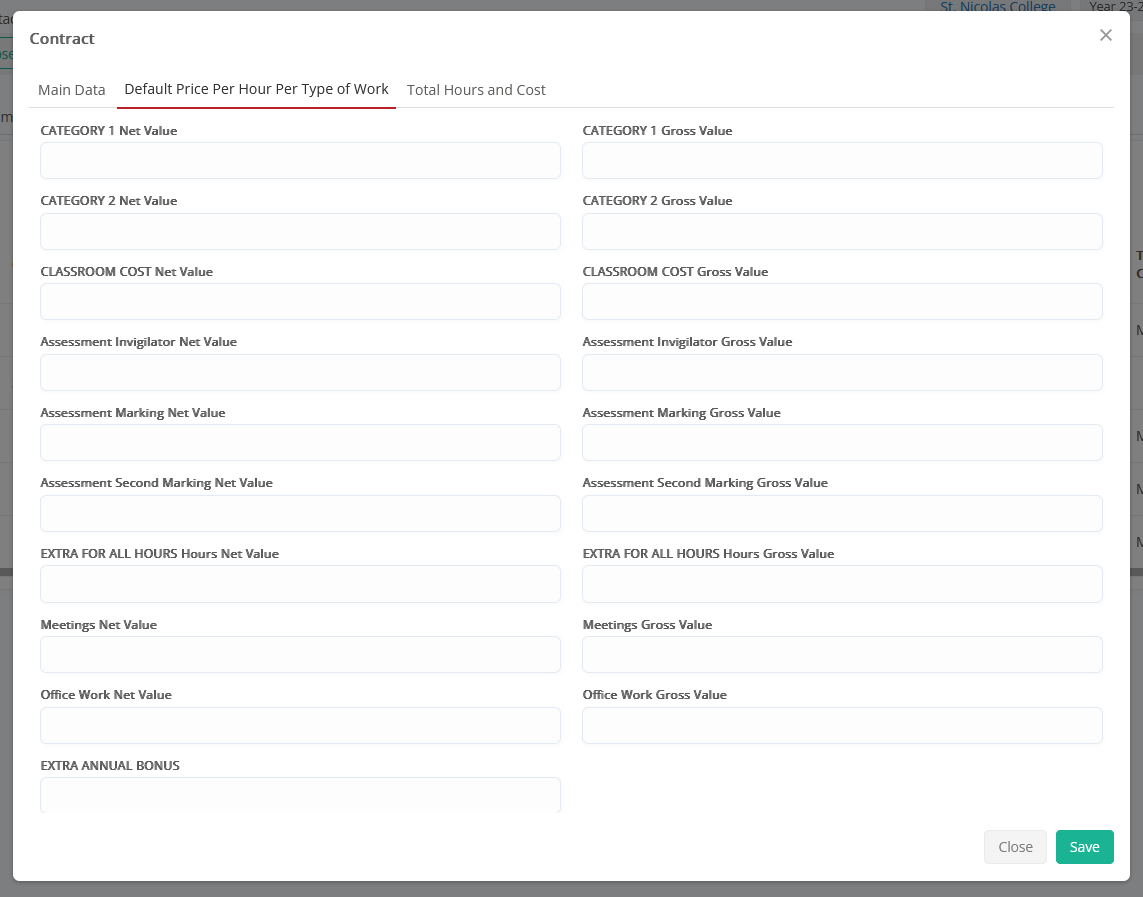Focus Assessment Second Marking Net Value field

[300, 513]
